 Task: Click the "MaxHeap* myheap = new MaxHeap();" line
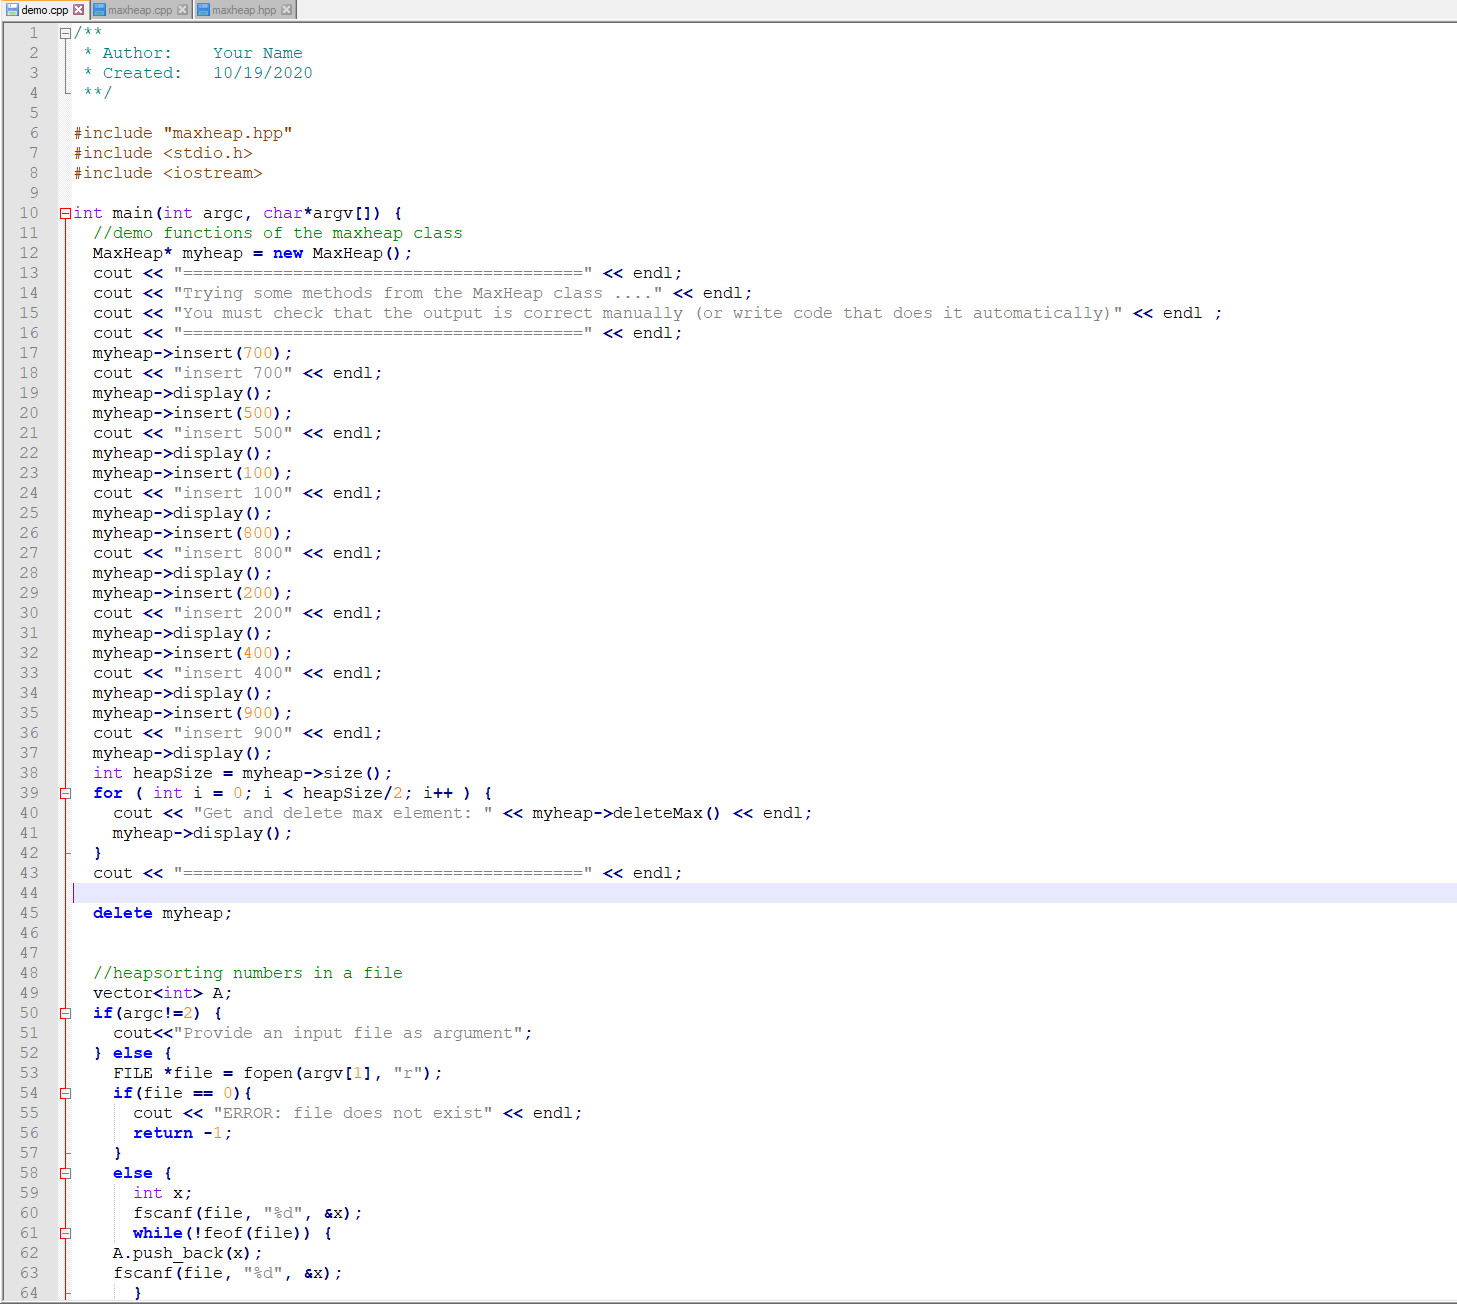[253, 253]
